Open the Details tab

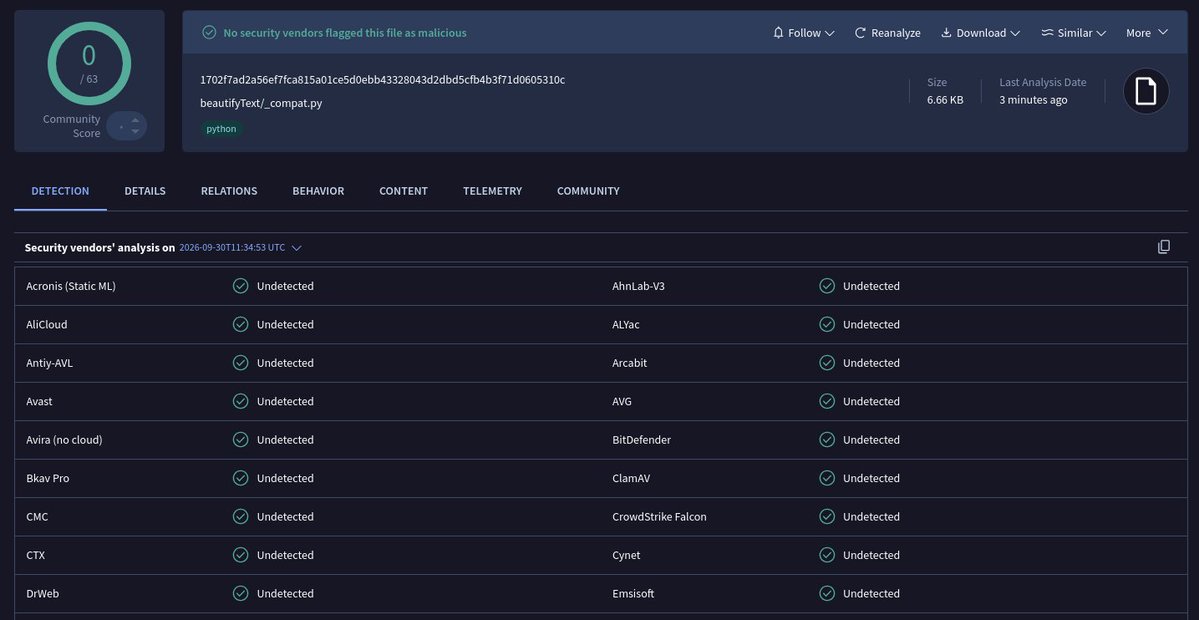click(145, 191)
